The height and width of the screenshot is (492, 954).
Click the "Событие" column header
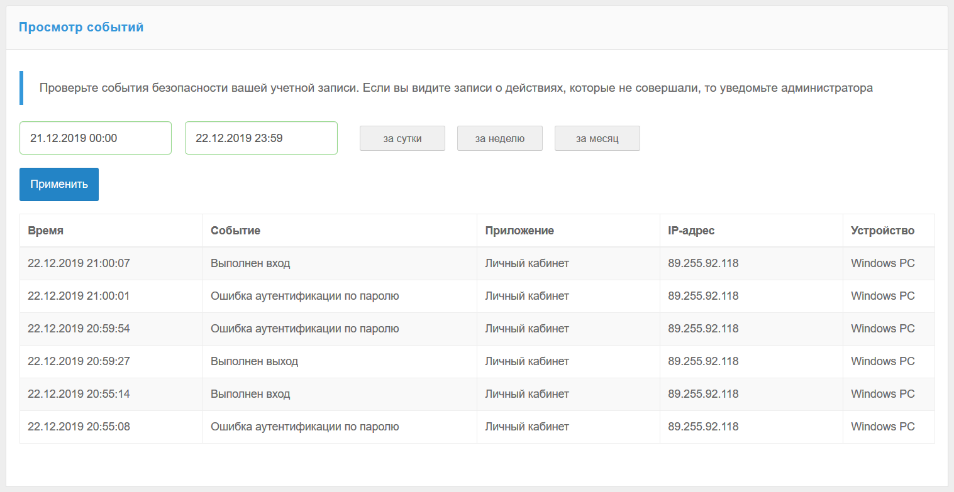click(236, 231)
